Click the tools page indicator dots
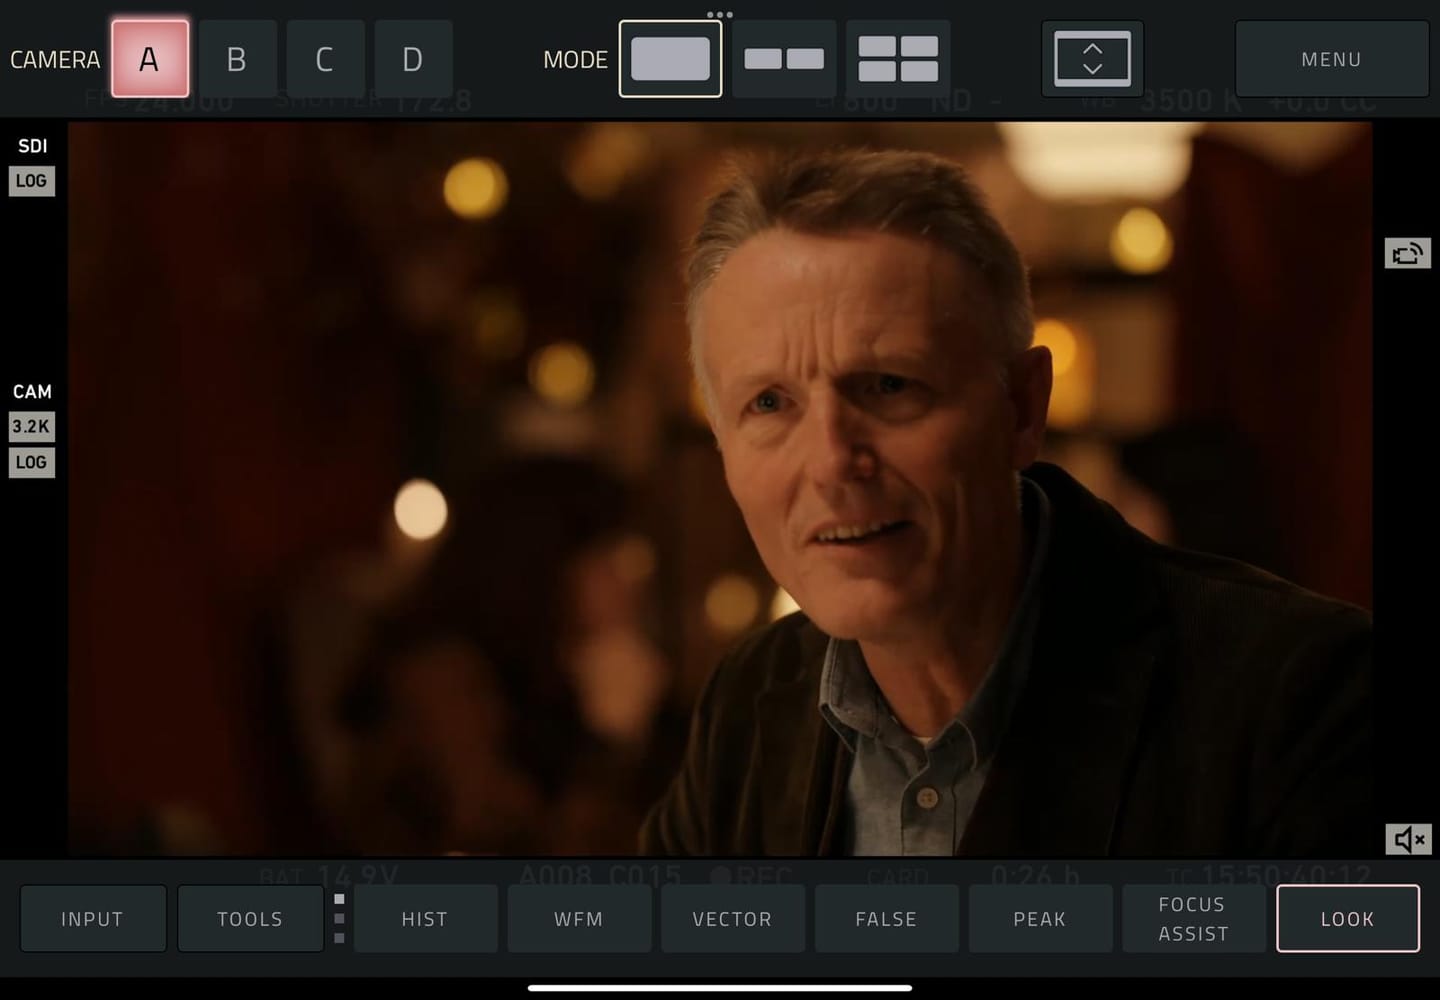Image resolution: width=1440 pixels, height=1000 pixels. click(x=339, y=918)
